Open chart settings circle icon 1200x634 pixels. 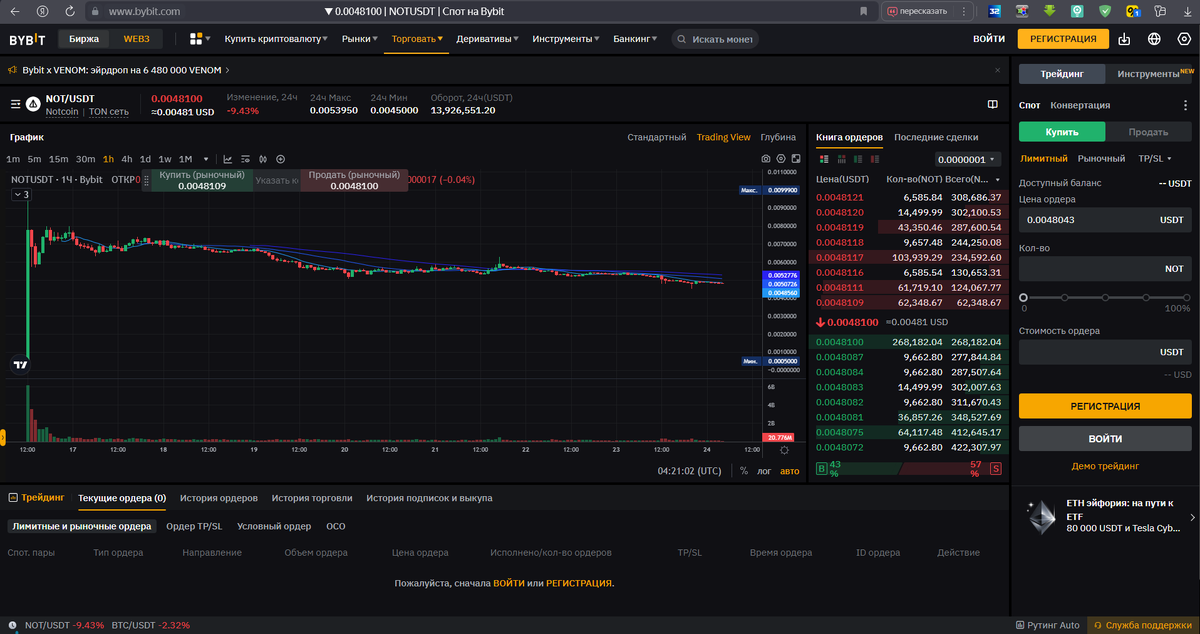pos(781,159)
